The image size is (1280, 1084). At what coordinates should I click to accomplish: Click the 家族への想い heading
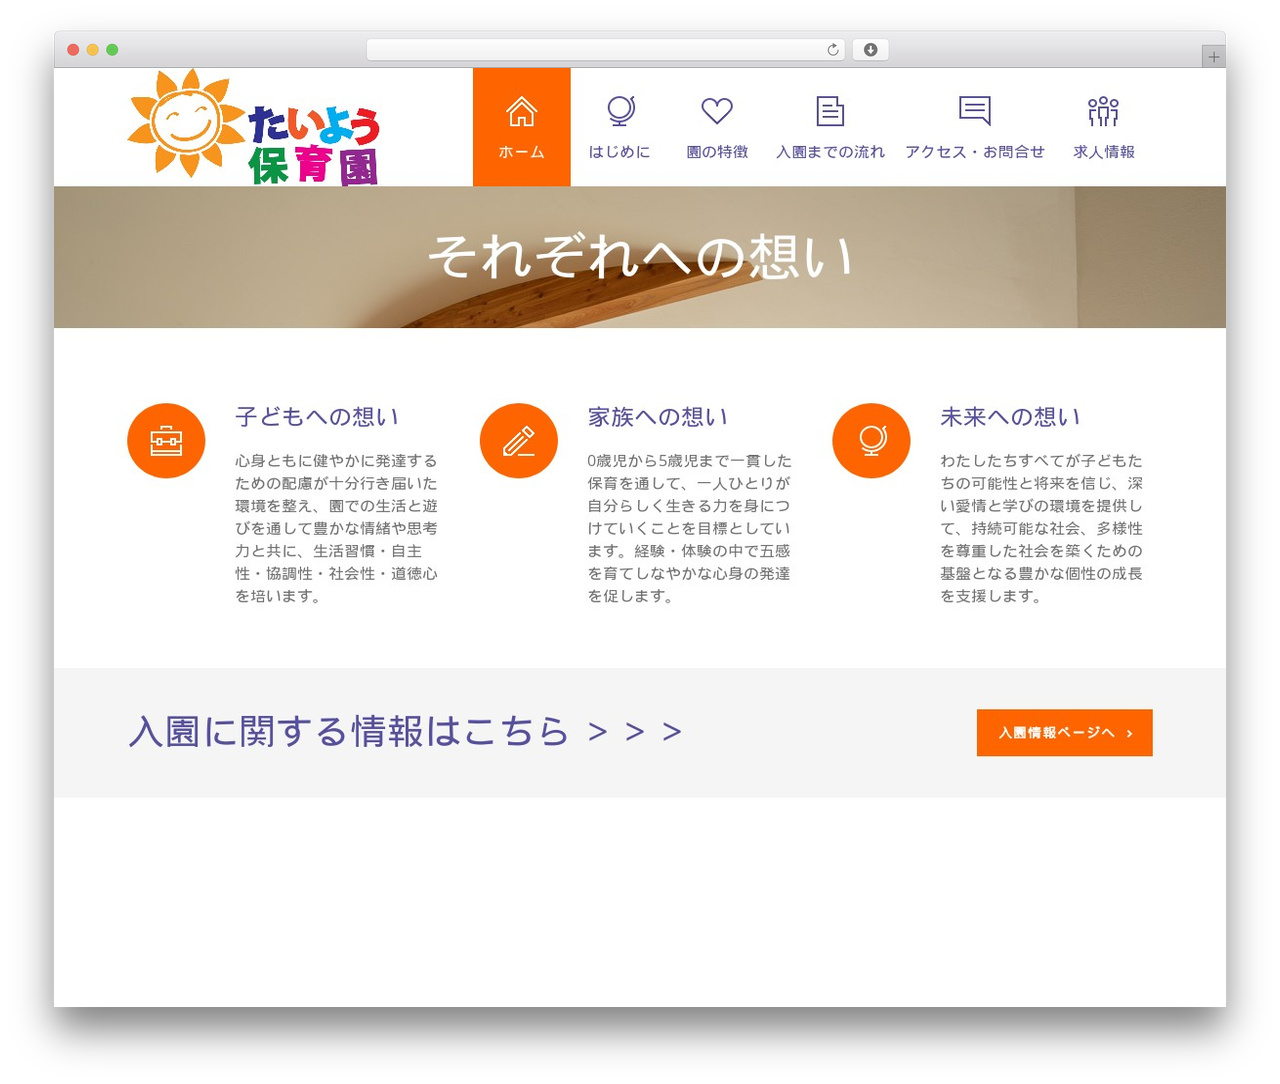pyautogui.click(x=658, y=417)
